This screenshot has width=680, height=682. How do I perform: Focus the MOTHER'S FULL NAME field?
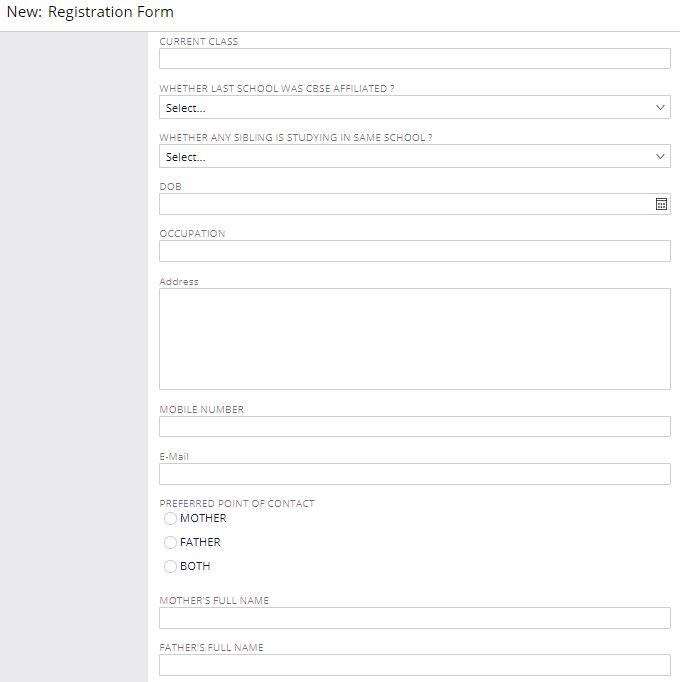click(x=415, y=618)
